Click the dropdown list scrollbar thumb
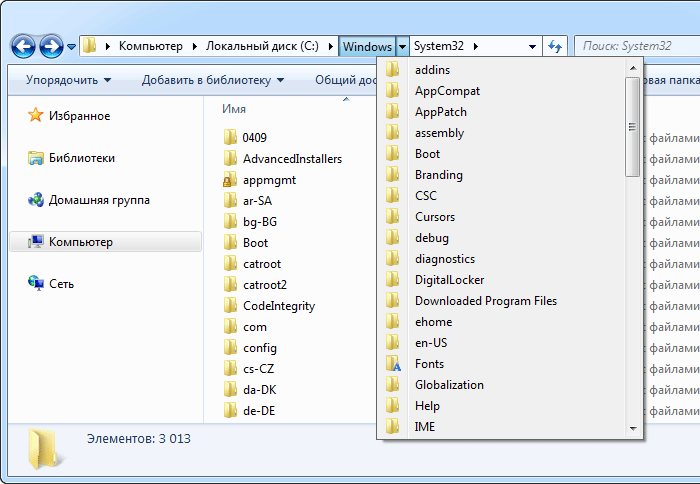 pyautogui.click(x=633, y=127)
